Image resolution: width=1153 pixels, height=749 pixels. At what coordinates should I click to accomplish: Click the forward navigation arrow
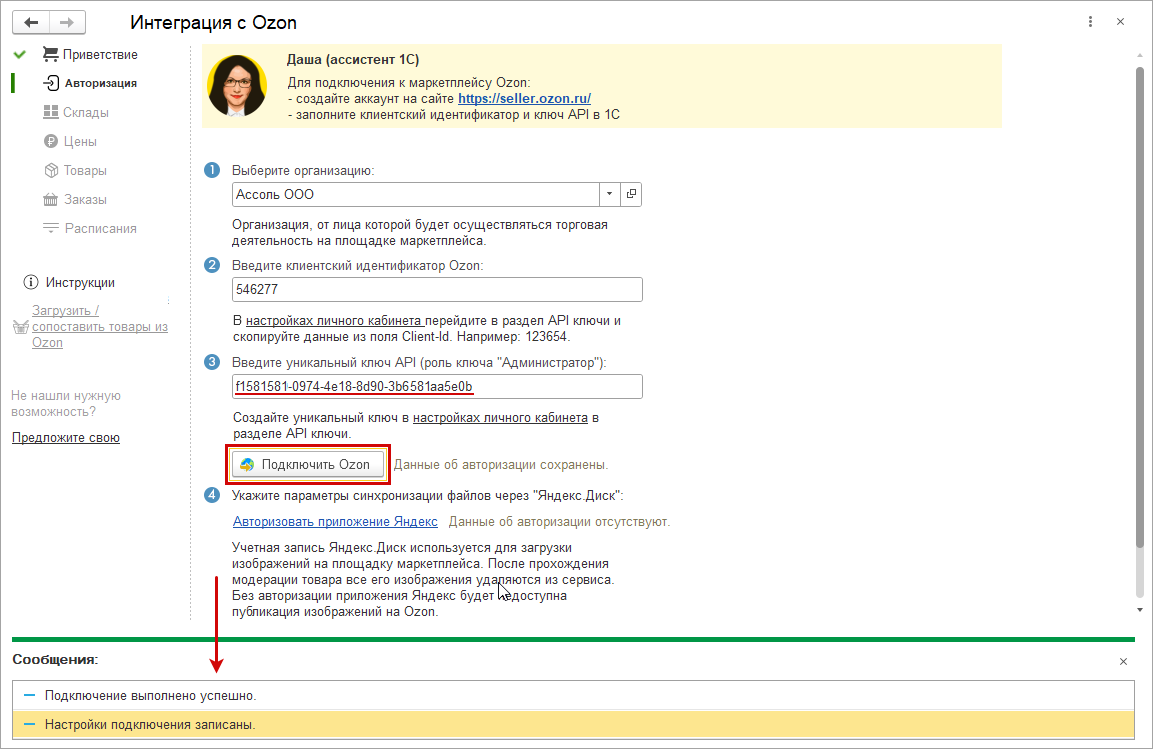(x=67, y=22)
